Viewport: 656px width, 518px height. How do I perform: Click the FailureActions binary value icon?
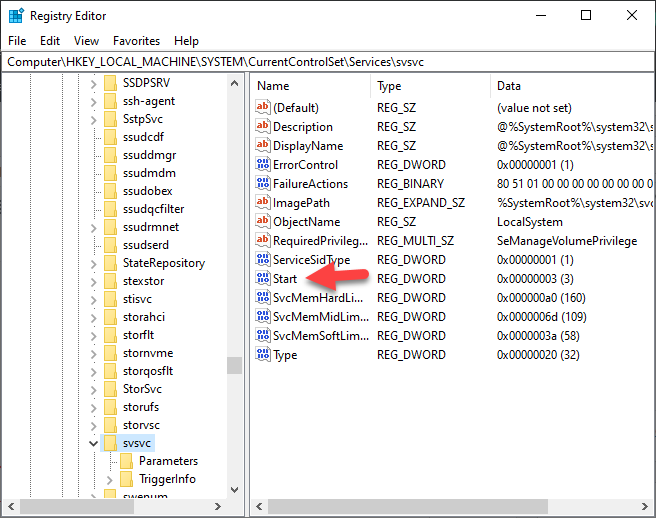coord(264,184)
